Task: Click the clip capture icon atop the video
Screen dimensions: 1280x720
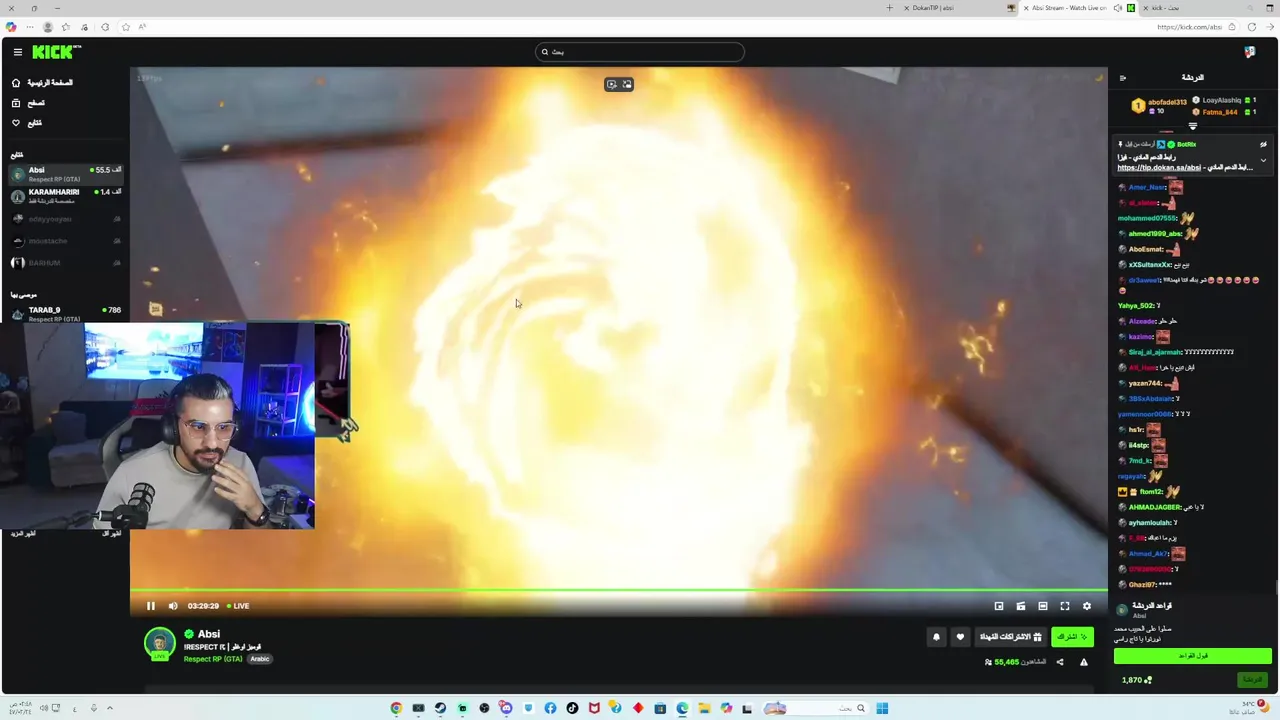Action: click(611, 84)
